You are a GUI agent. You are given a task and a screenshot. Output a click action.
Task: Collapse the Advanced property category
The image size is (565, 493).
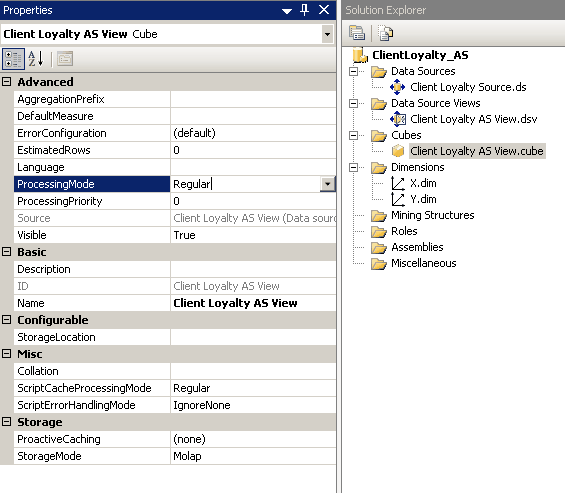pyautogui.click(x=6, y=82)
